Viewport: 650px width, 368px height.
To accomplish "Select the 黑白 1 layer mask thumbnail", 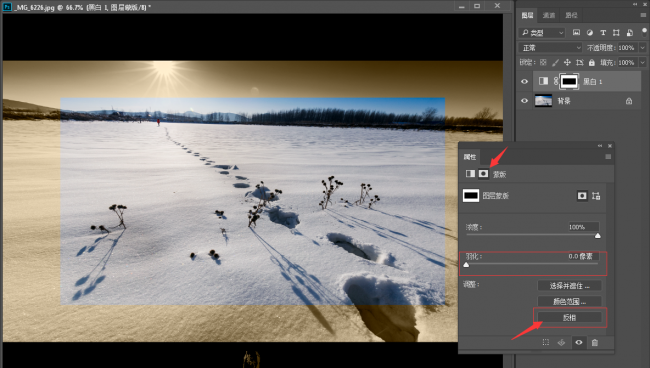I will click(x=569, y=81).
